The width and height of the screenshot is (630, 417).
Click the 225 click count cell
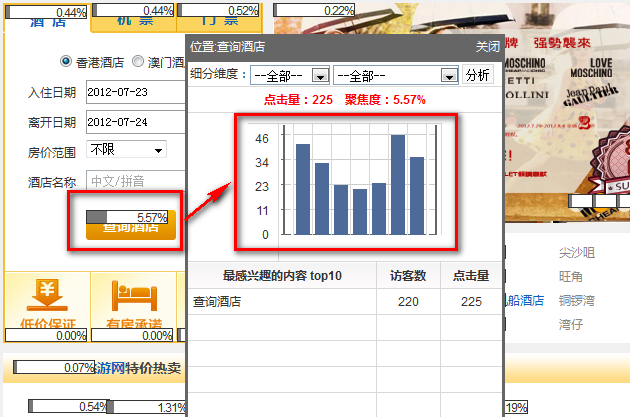[x=471, y=302]
